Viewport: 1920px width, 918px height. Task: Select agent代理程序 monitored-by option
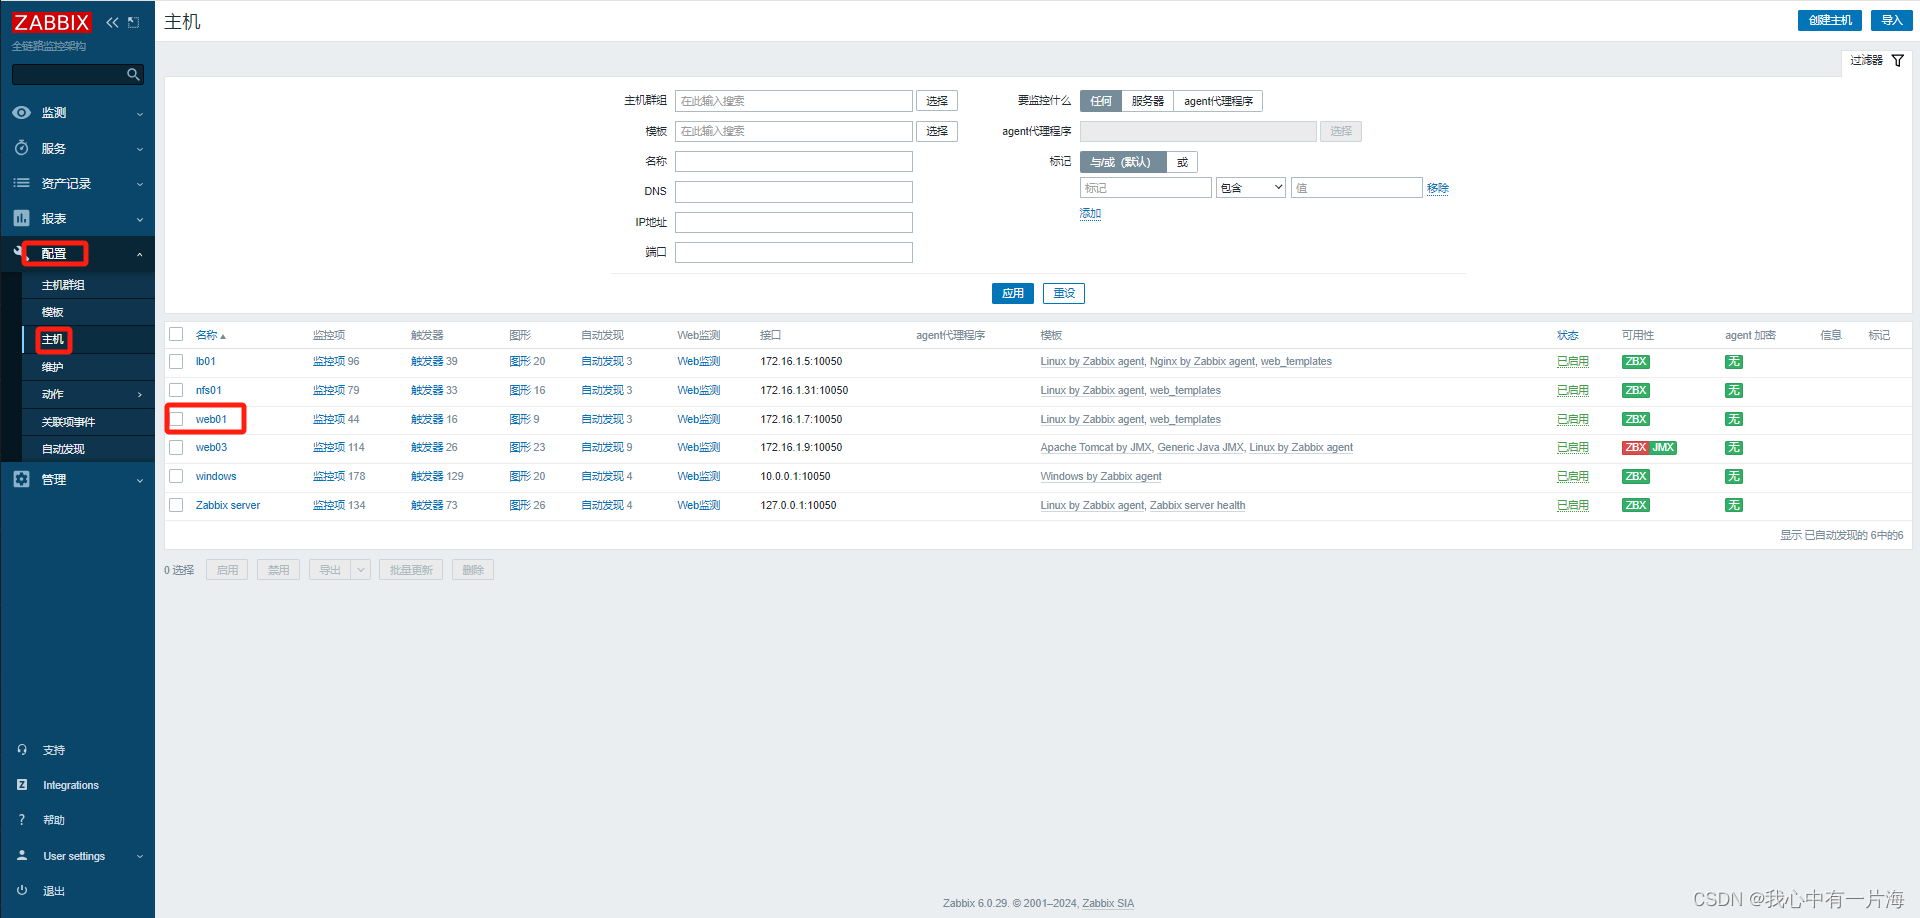coord(1218,101)
